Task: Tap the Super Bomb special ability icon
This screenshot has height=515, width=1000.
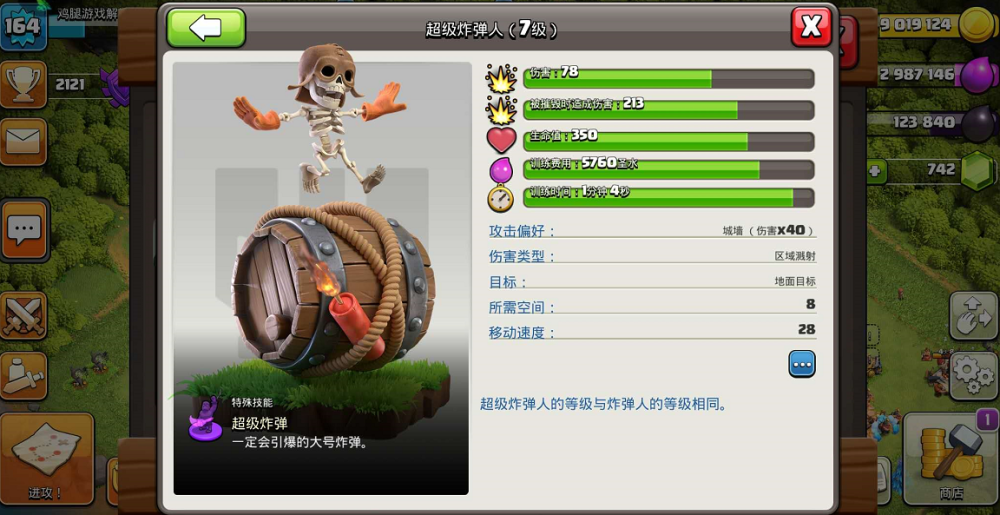Action: [x=205, y=419]
